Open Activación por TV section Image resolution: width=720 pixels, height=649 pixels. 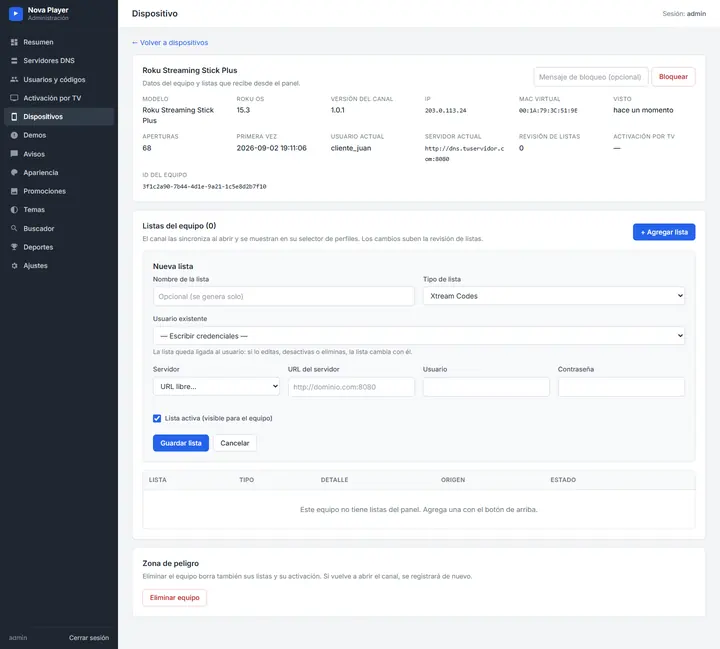point(59,98)
